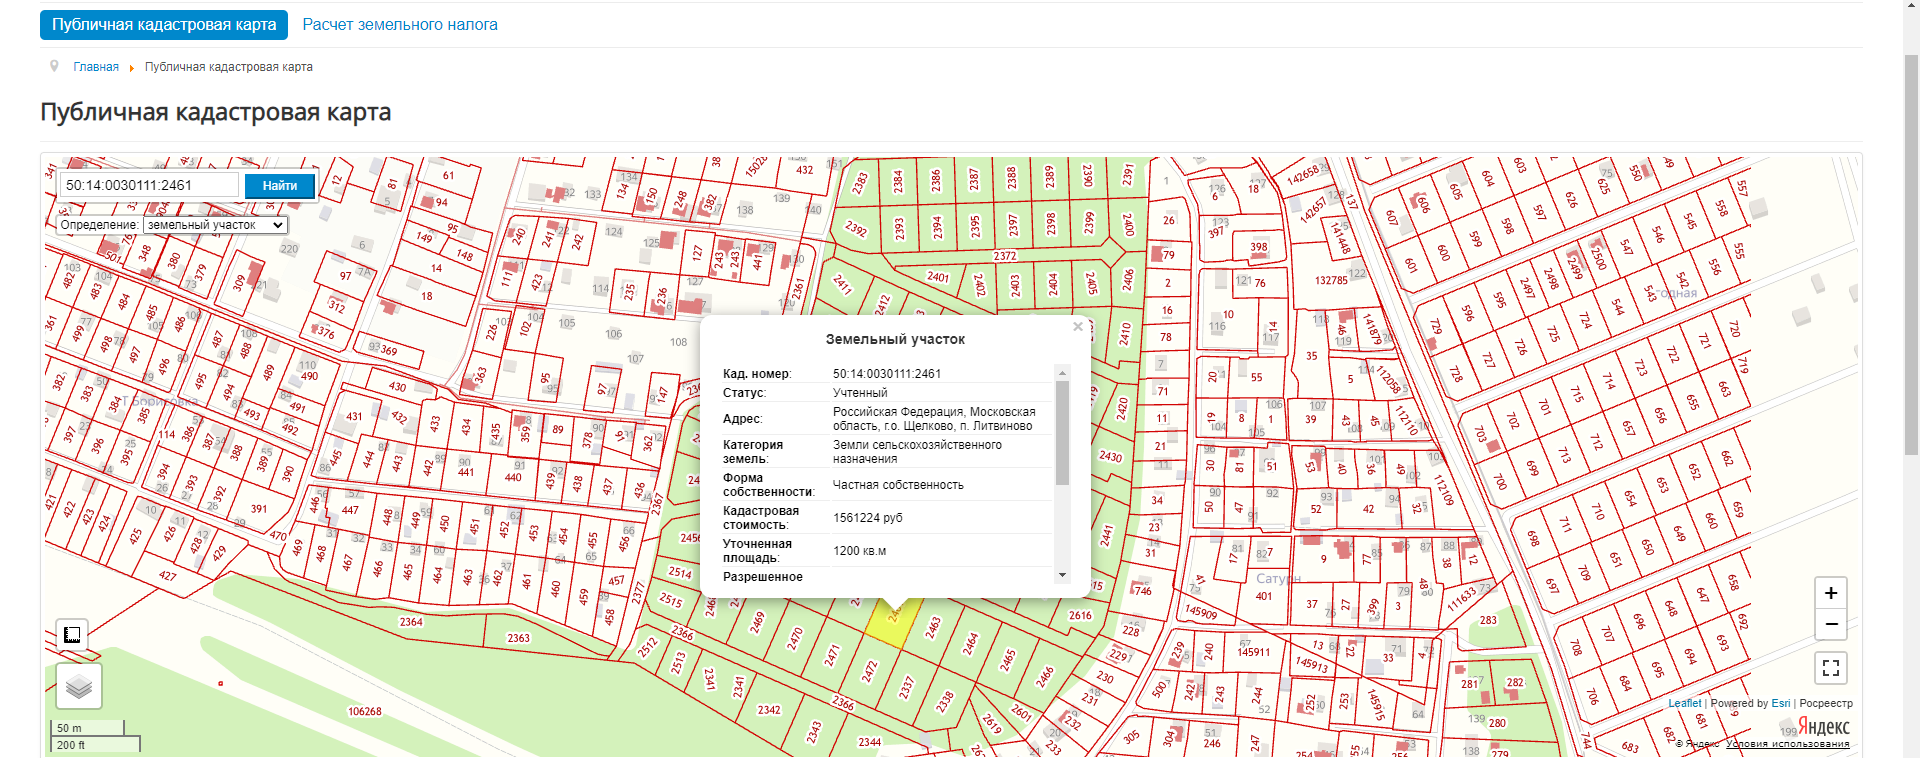Open the Leaflet attribution link
1920x758 pixels.
coord(1684,703)
